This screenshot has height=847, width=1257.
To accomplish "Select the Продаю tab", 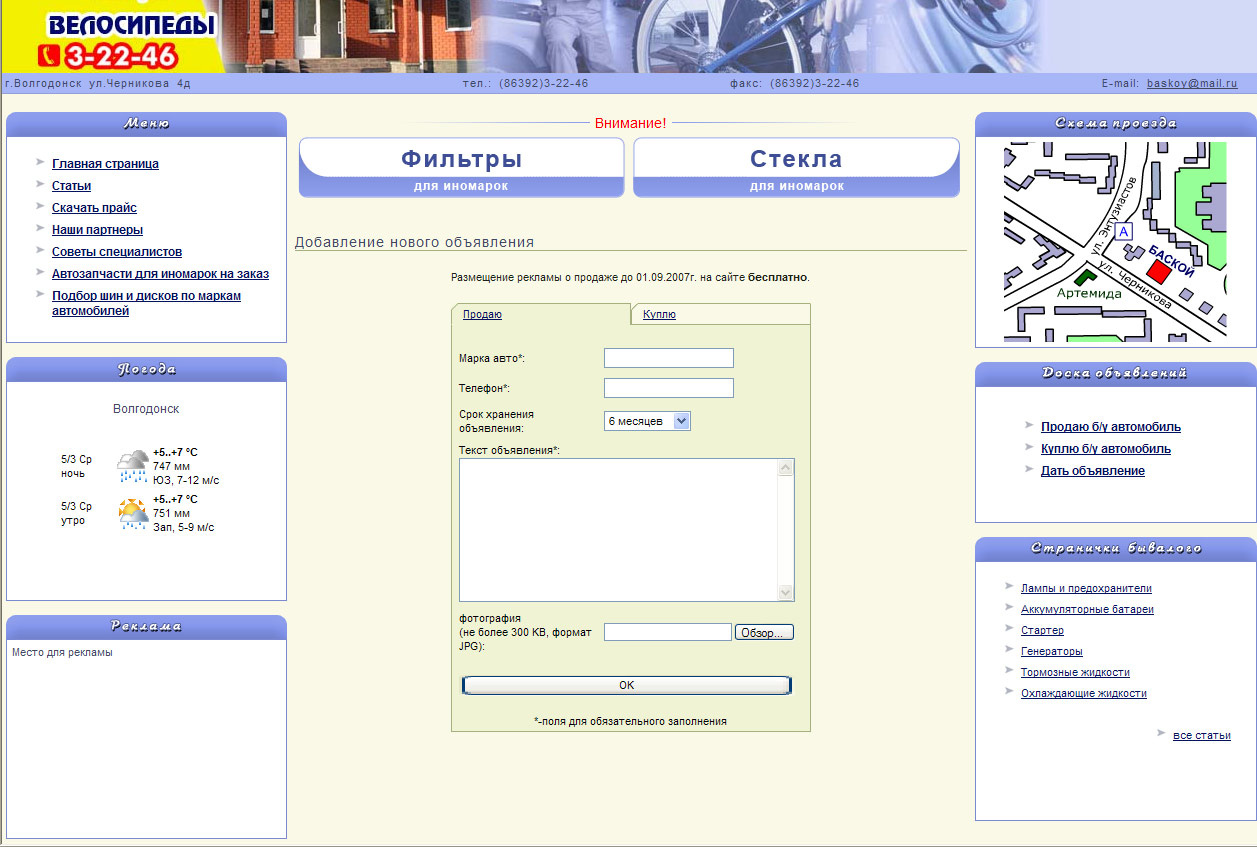I will click(x=482, y=314).
